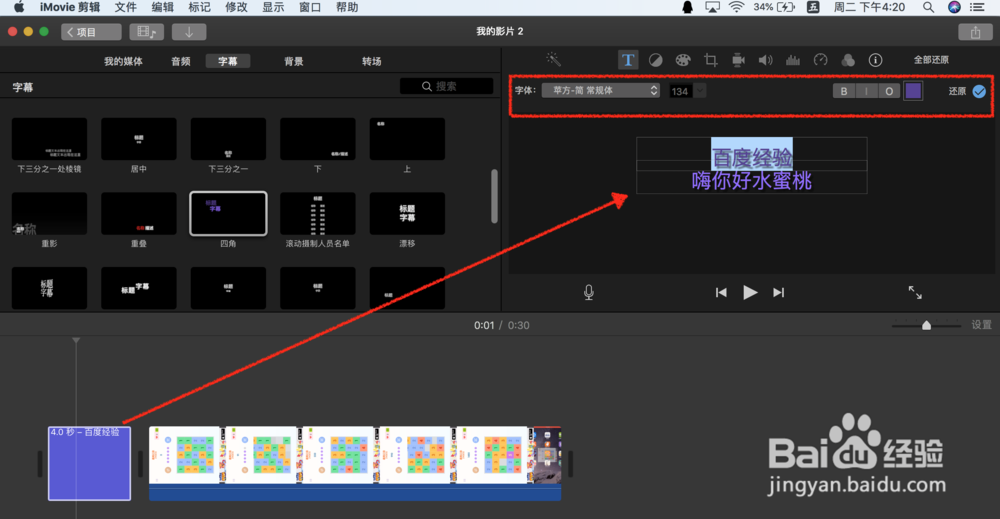Click the import media down-arrow button
This screenshot has height=519, width=1000.
click(189, 32)
